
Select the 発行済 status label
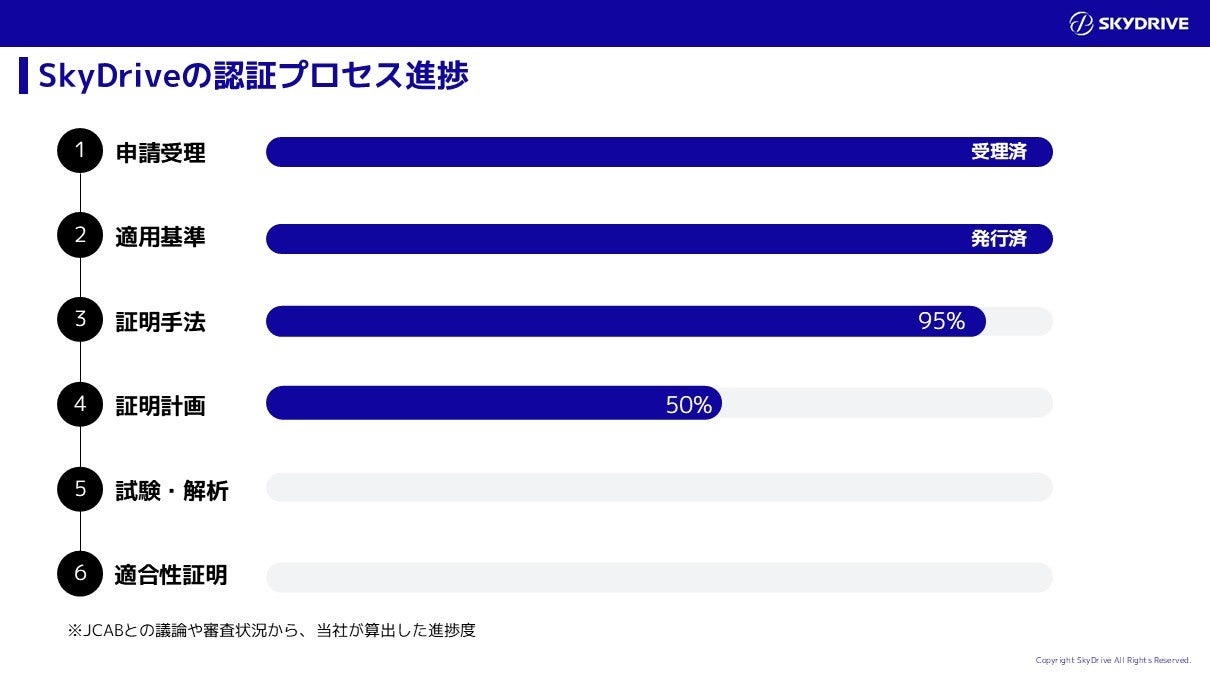(998, 239)
